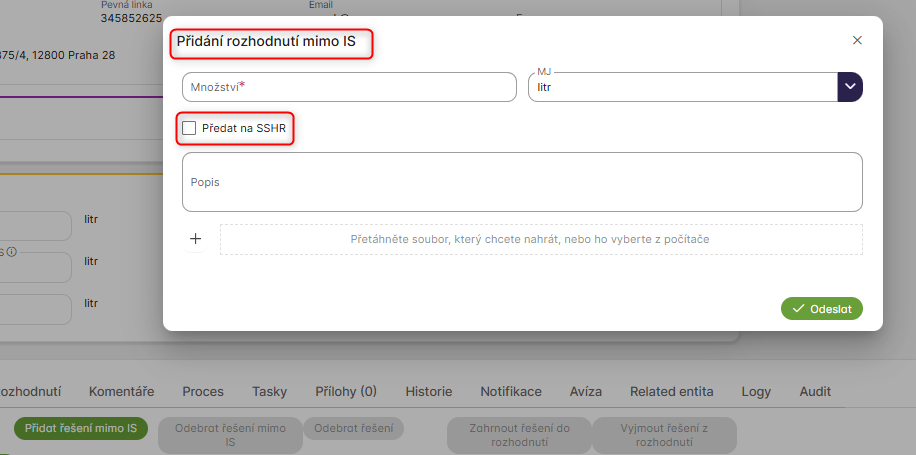Enable the Předat na SSHR checkbox
Viewport: 916px width, 455px height.
click(x=190, y=128)
